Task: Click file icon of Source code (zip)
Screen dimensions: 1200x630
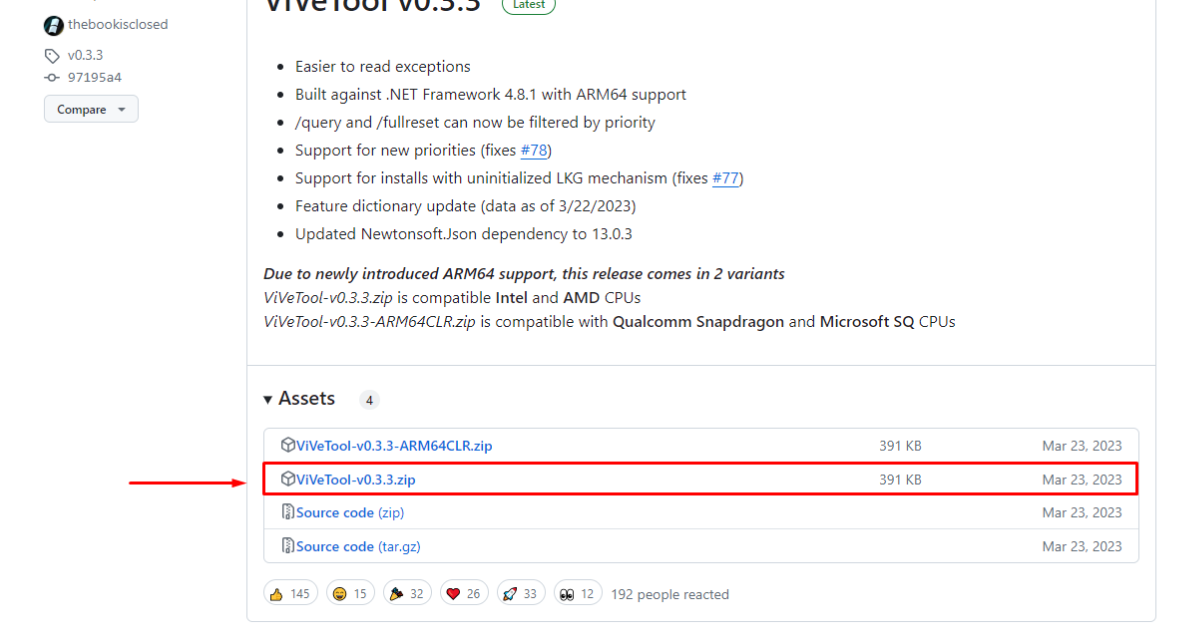Action: (x=288, y=512)
